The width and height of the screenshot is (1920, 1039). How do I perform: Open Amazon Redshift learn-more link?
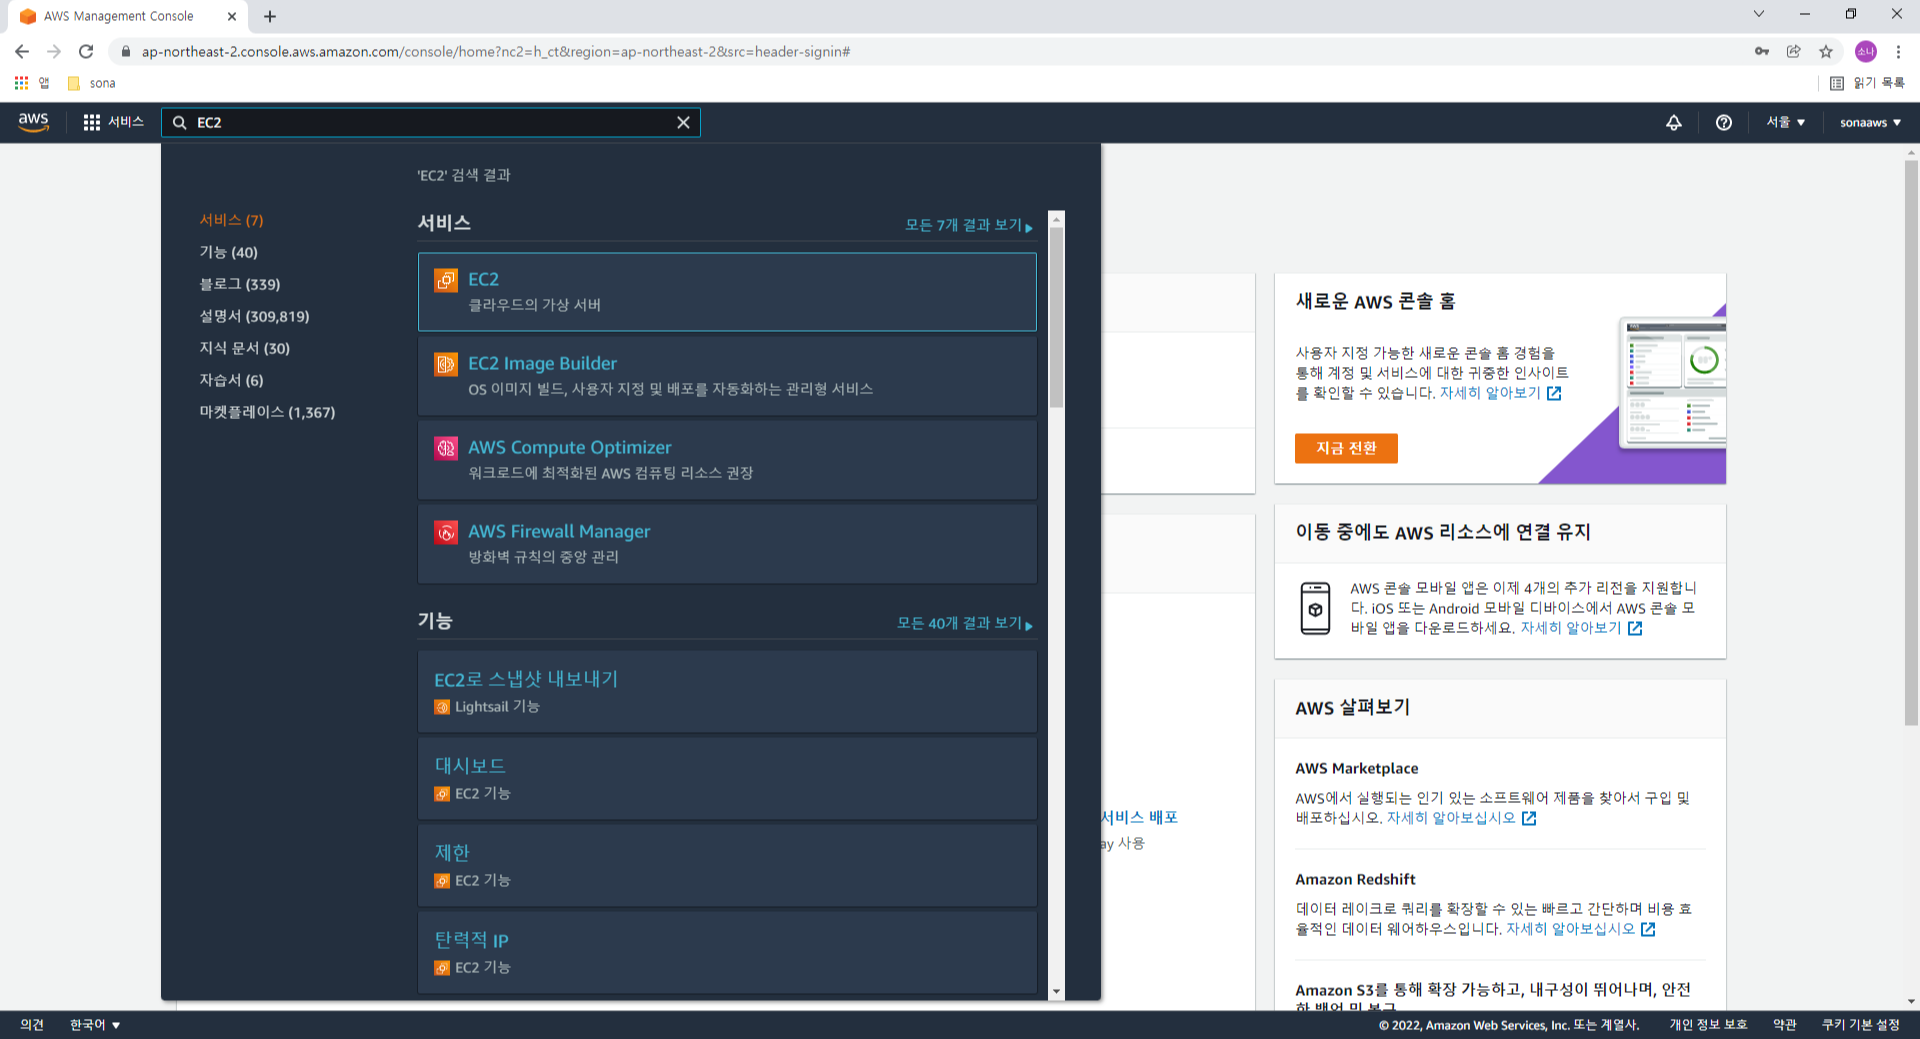coord(1581,929)
